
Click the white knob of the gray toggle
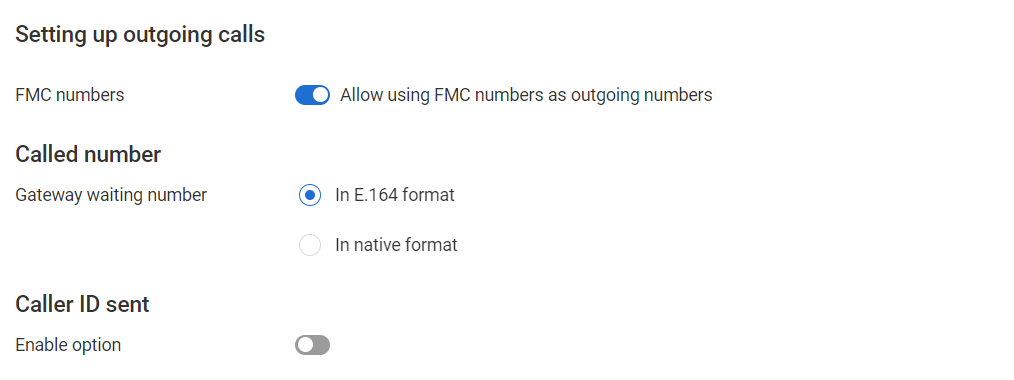(305, 345)
